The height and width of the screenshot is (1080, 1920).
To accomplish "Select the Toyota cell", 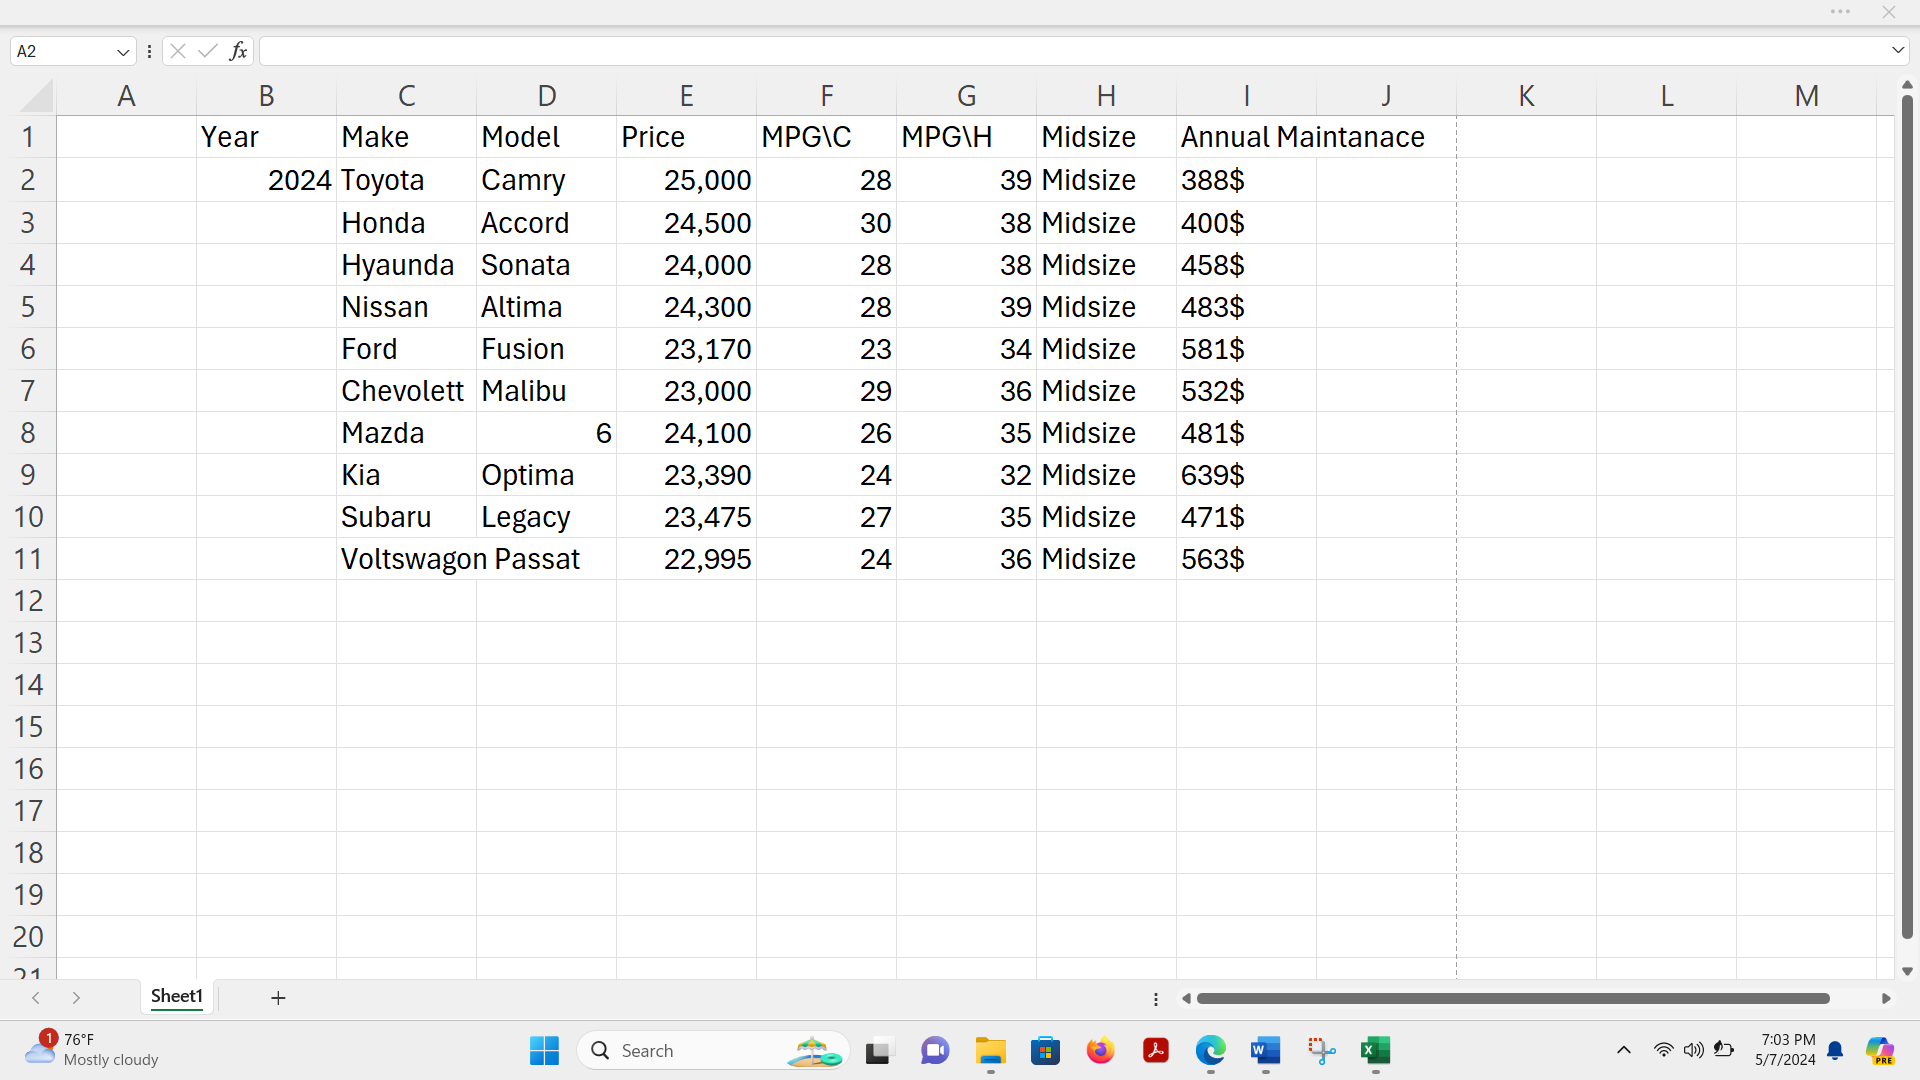I will coord(406,180).
